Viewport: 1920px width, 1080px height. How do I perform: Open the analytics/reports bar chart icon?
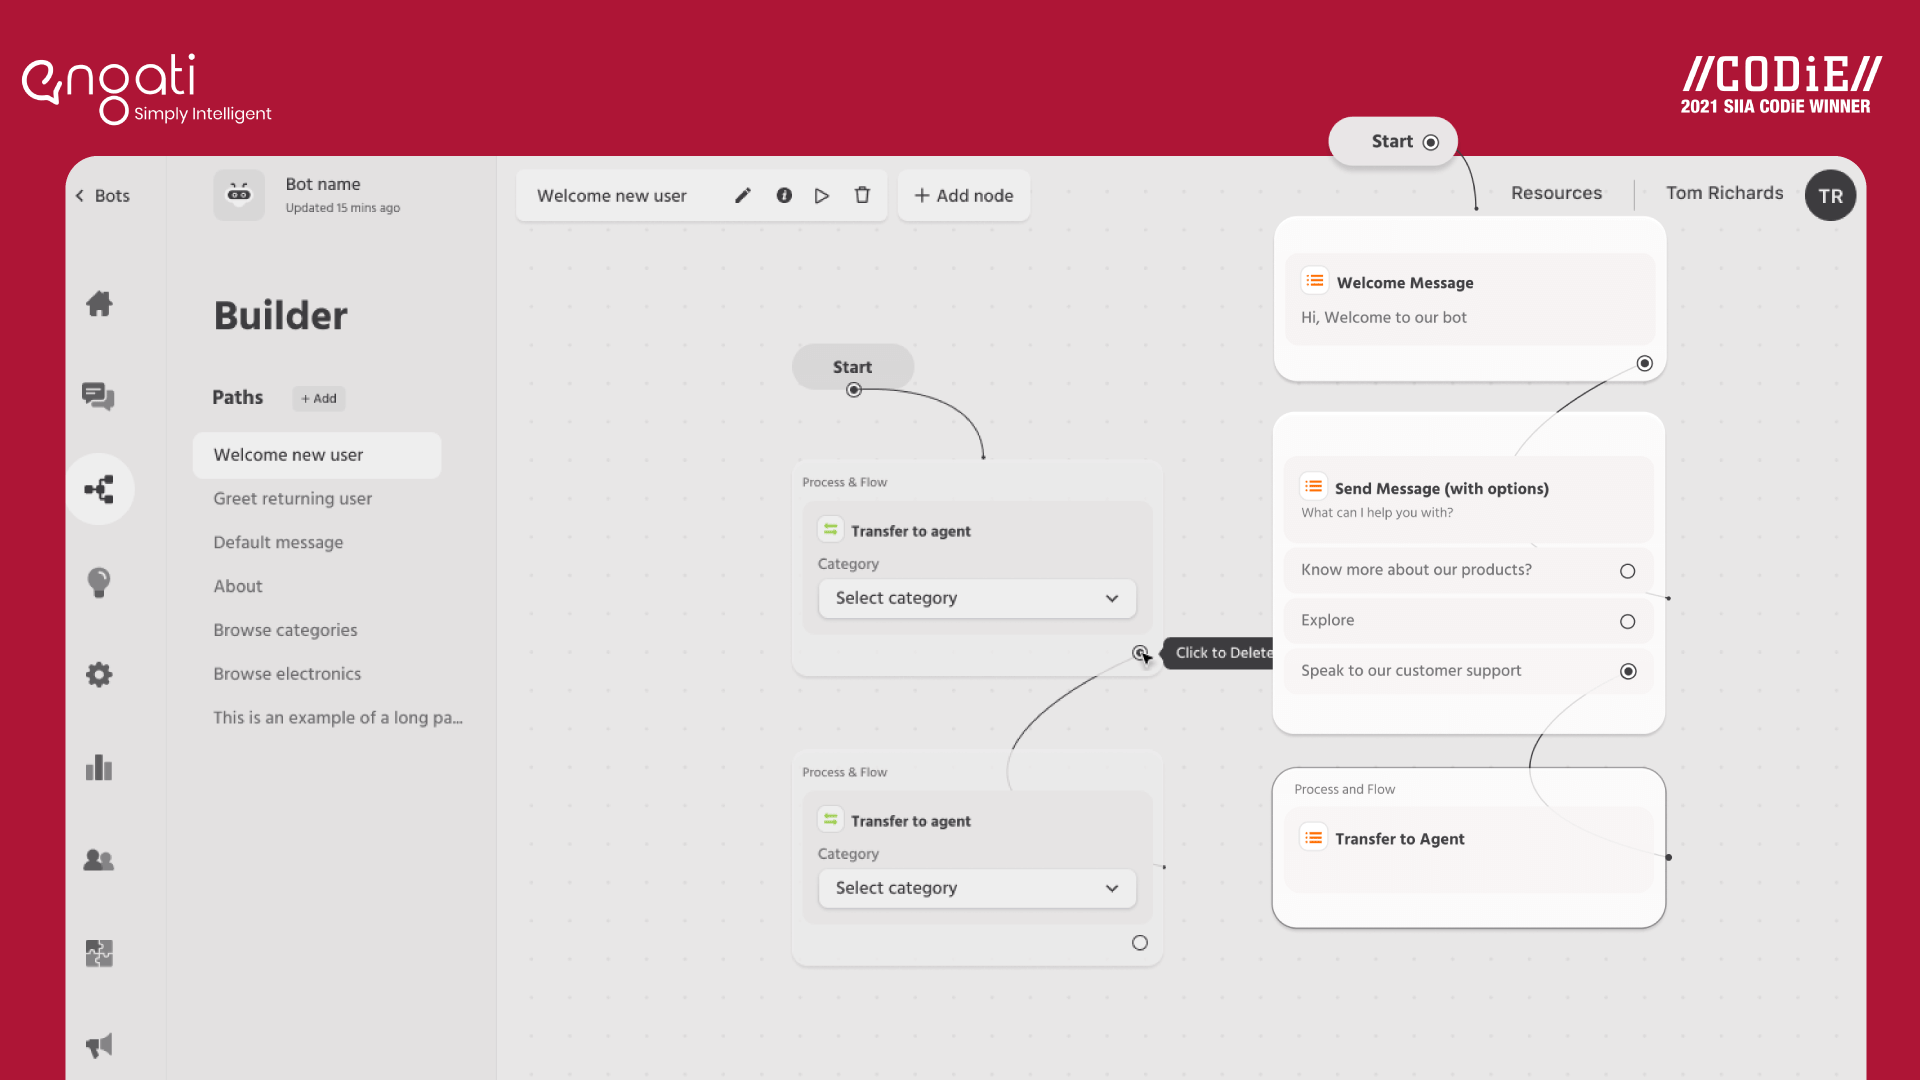[98, 767]
